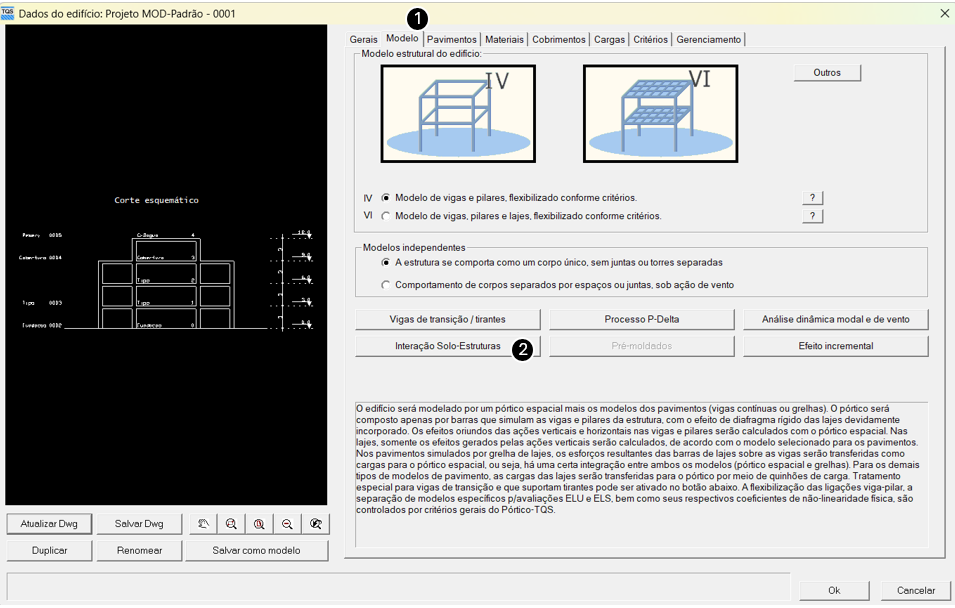
Task: Click the Efeito incremental button
Action: point(836,346)
